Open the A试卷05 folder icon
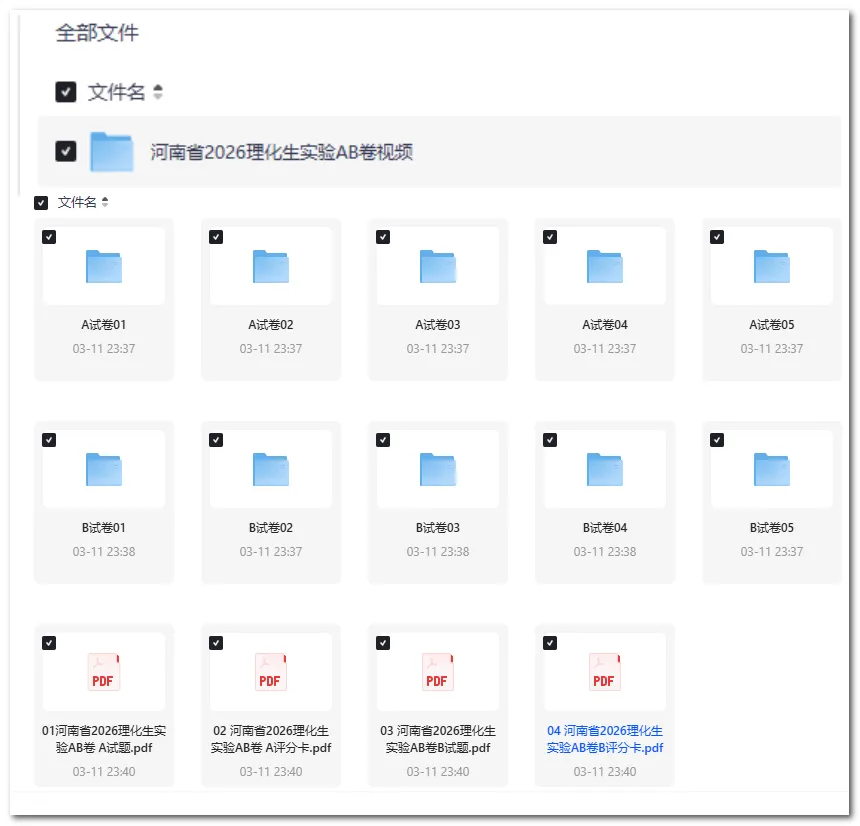 (x=770, y=264)
